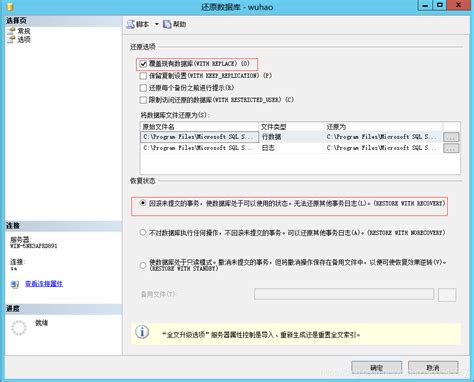Click the 脚本 script toolbar icon
Viewport: 474px width, 382px height.
pos(131,24)
